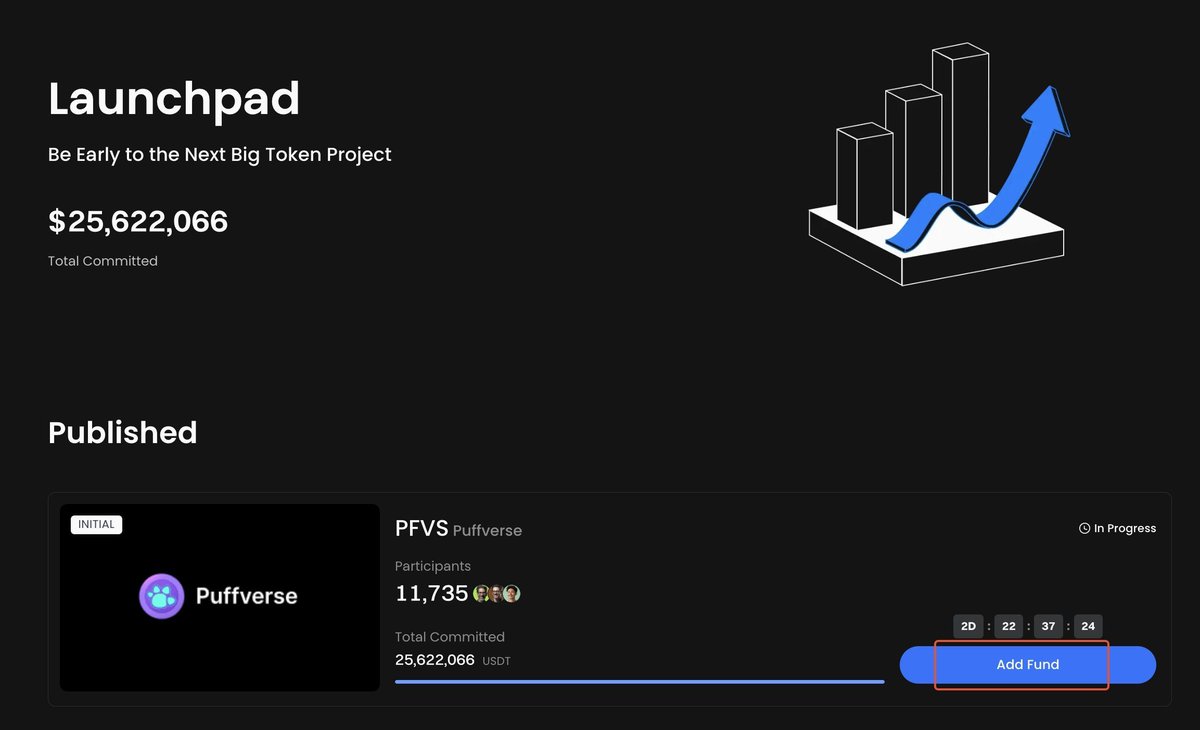Click the PFVS token name
Image resolution: width=1200 pixels, height=730 pixels.
point(421,529)
